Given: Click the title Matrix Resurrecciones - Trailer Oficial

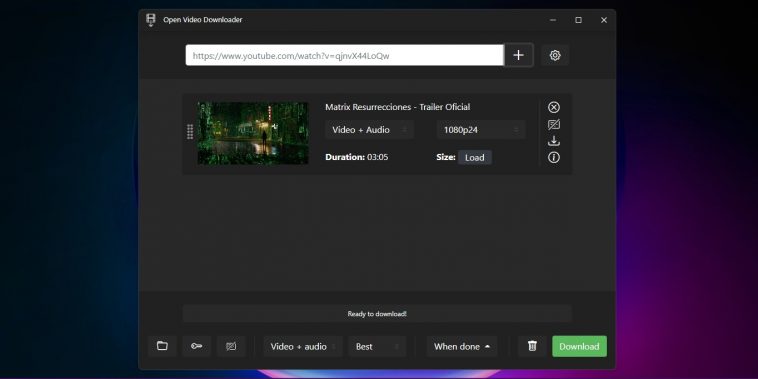Looking at the screenshot, I should click(x=397, y=107).
